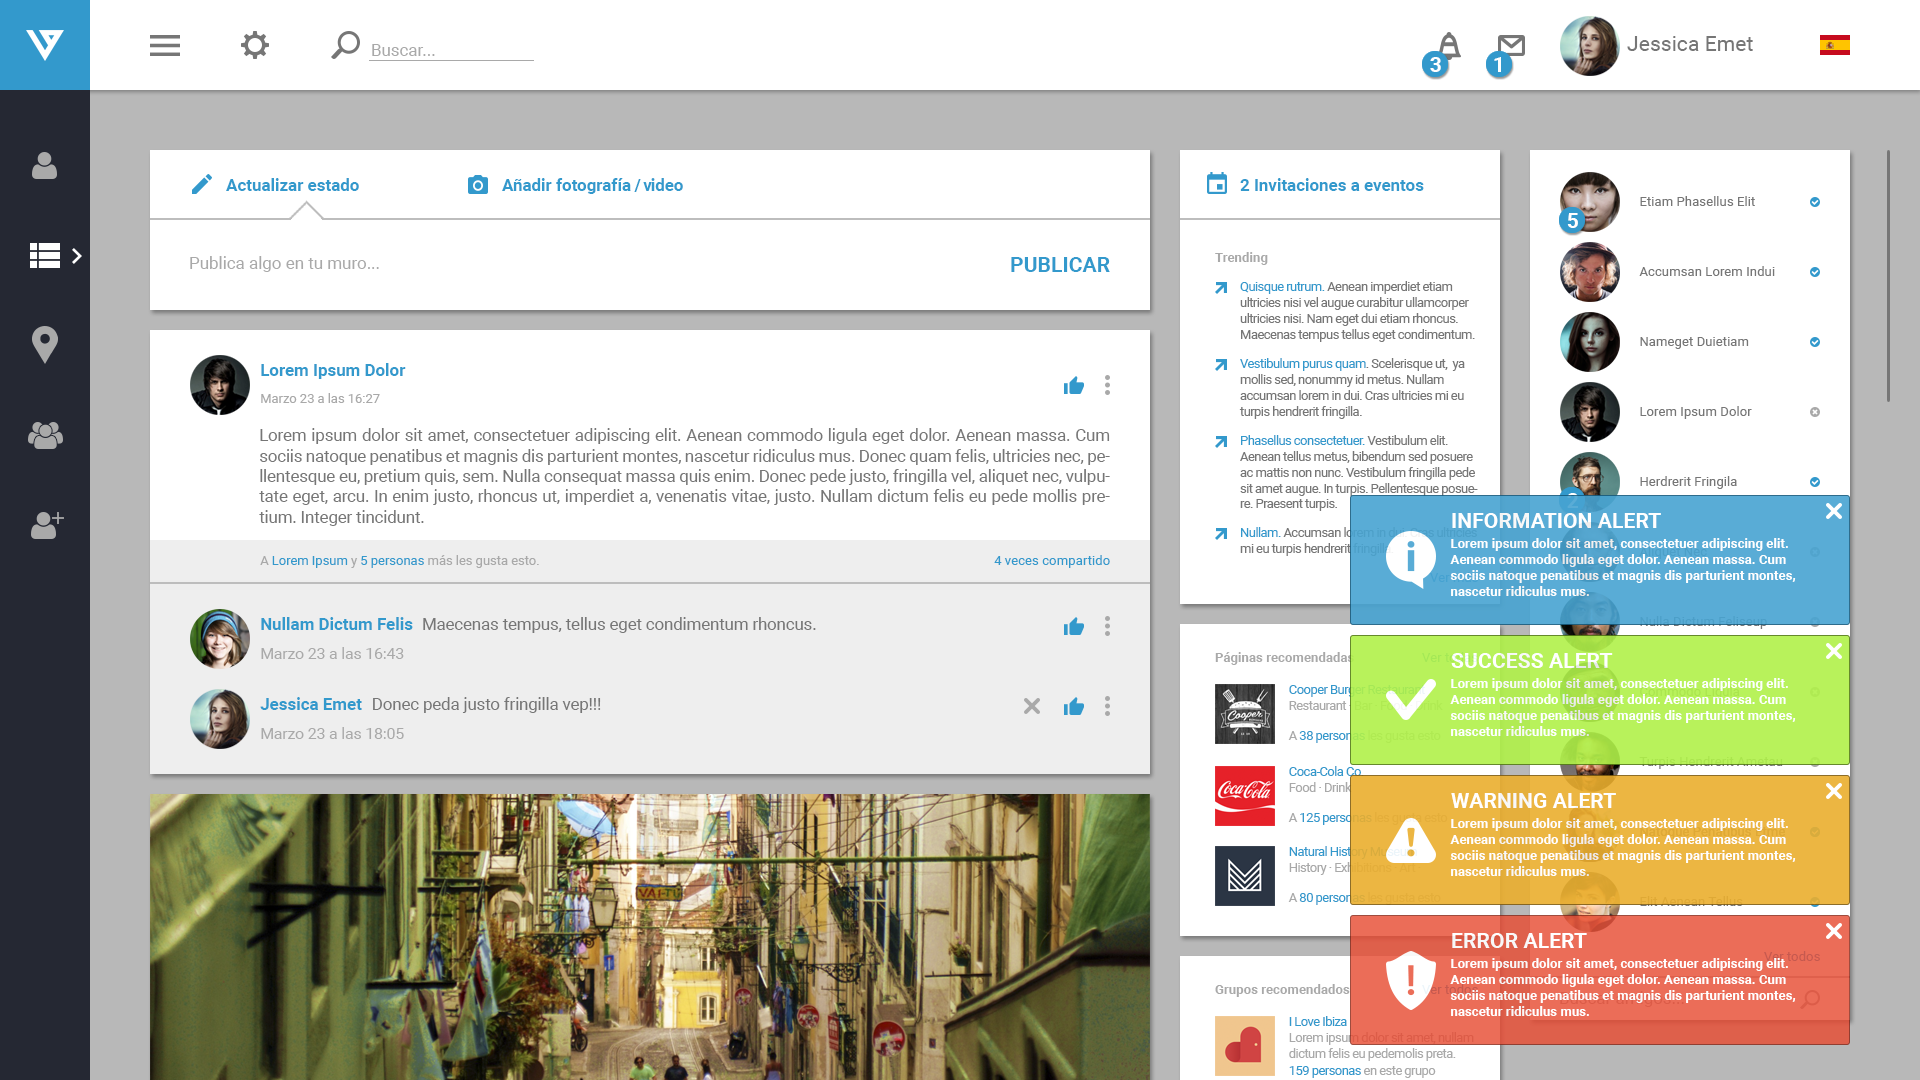
Task: Click the PUBLICAR button
Action: pos(1059,265)
